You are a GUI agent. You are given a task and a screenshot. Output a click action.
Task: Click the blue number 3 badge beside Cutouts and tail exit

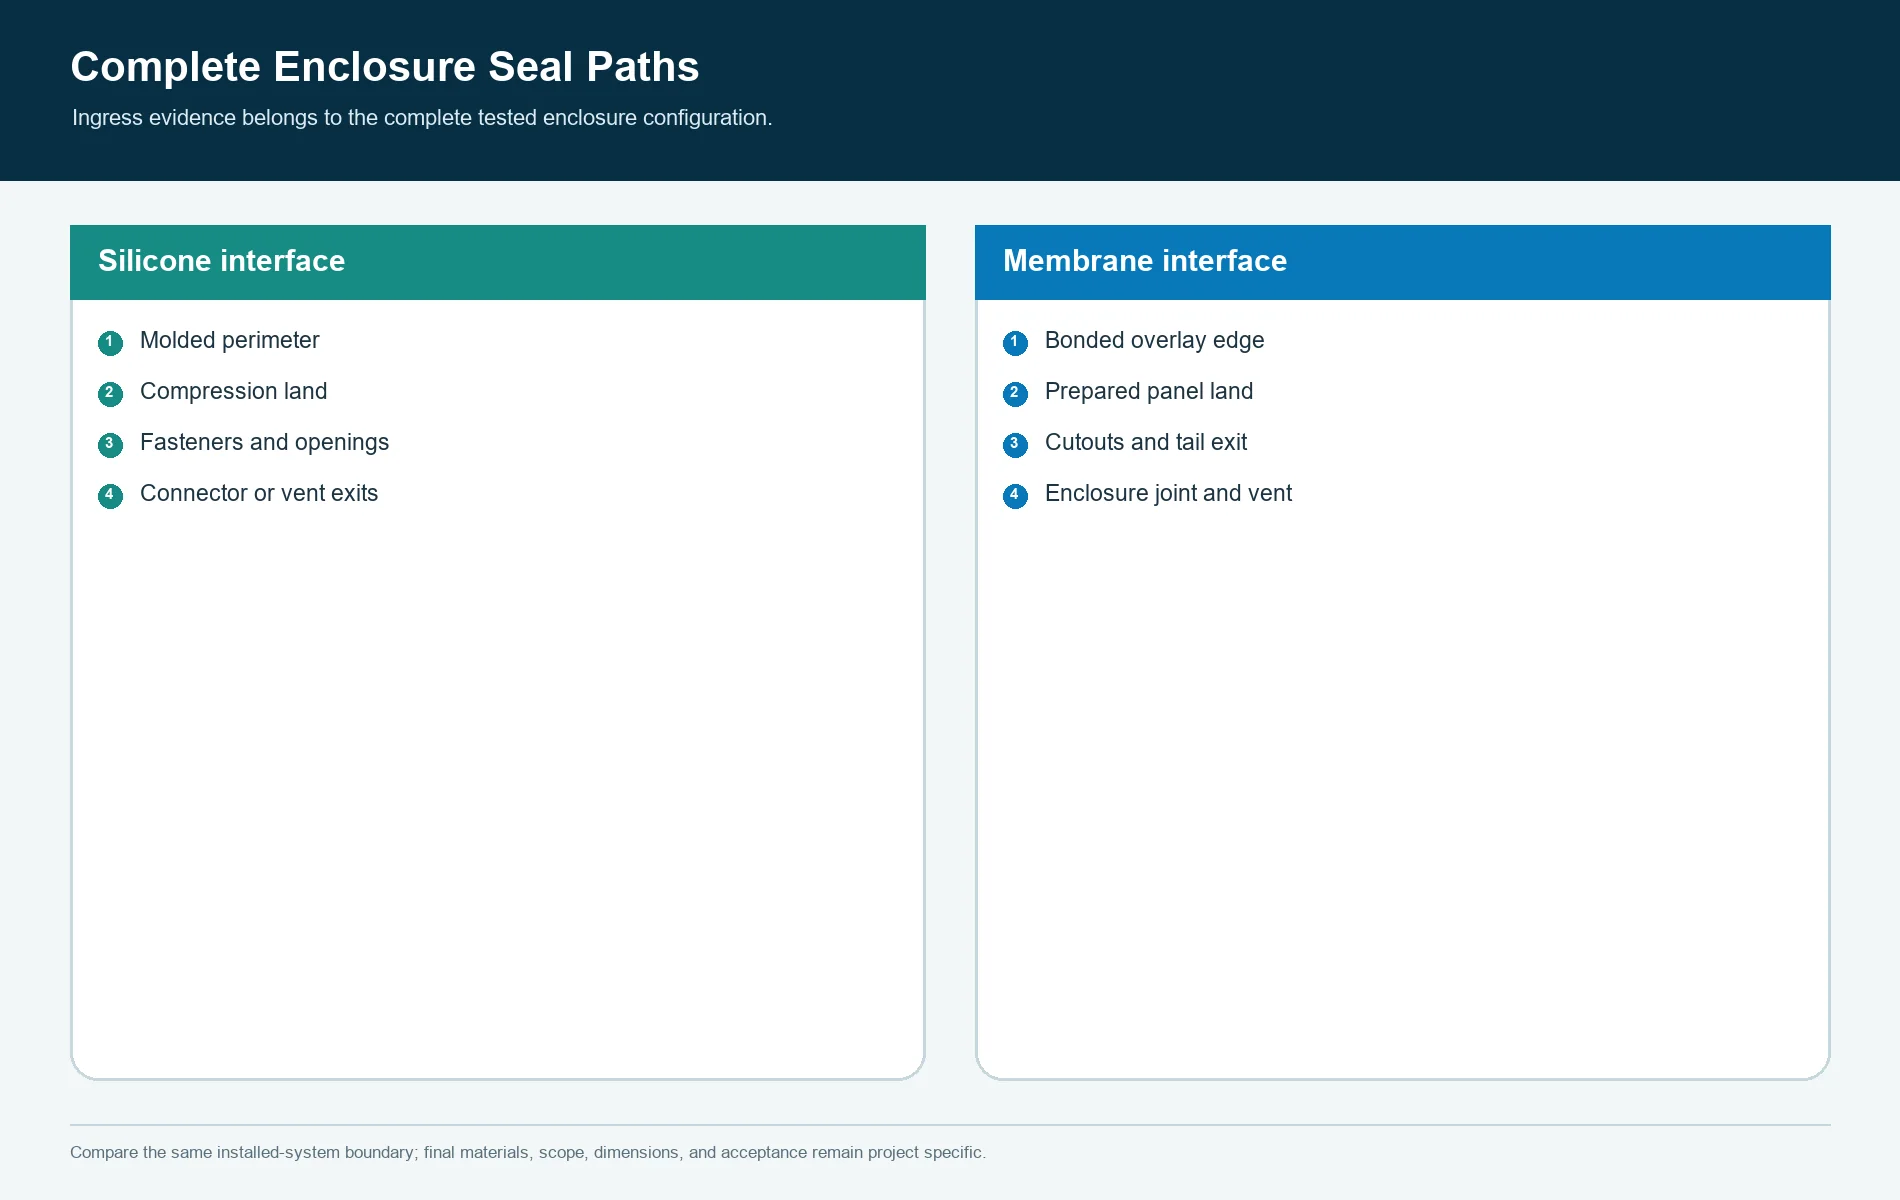(1015, 445)
